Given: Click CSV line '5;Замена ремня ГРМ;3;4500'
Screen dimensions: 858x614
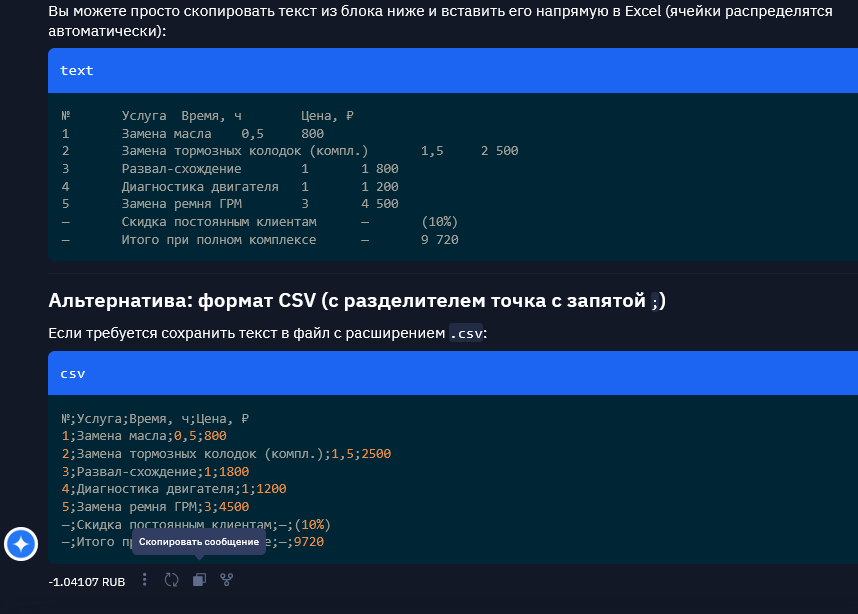Looking at the screenshot, I should pyautogui.click(x=155, y=507).
